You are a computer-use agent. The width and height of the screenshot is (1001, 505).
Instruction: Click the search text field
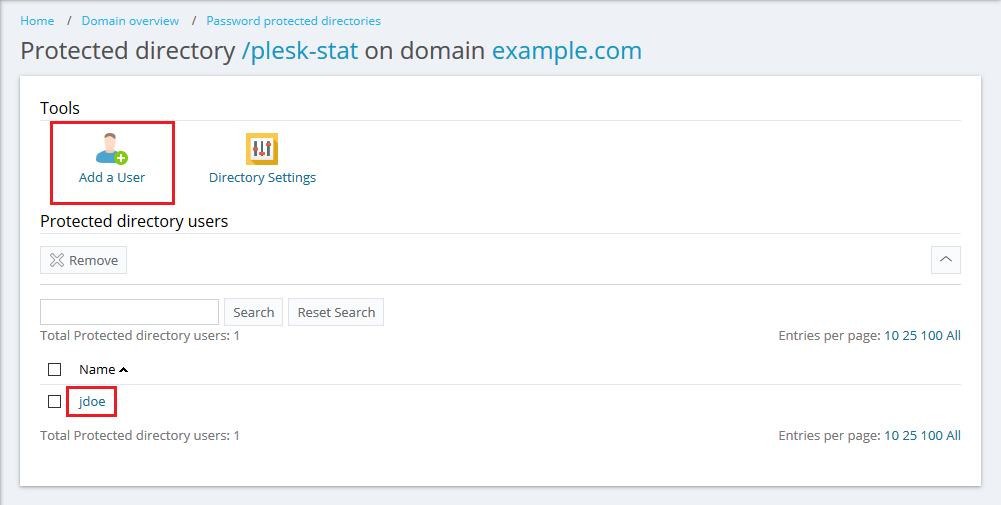[129, 312]
